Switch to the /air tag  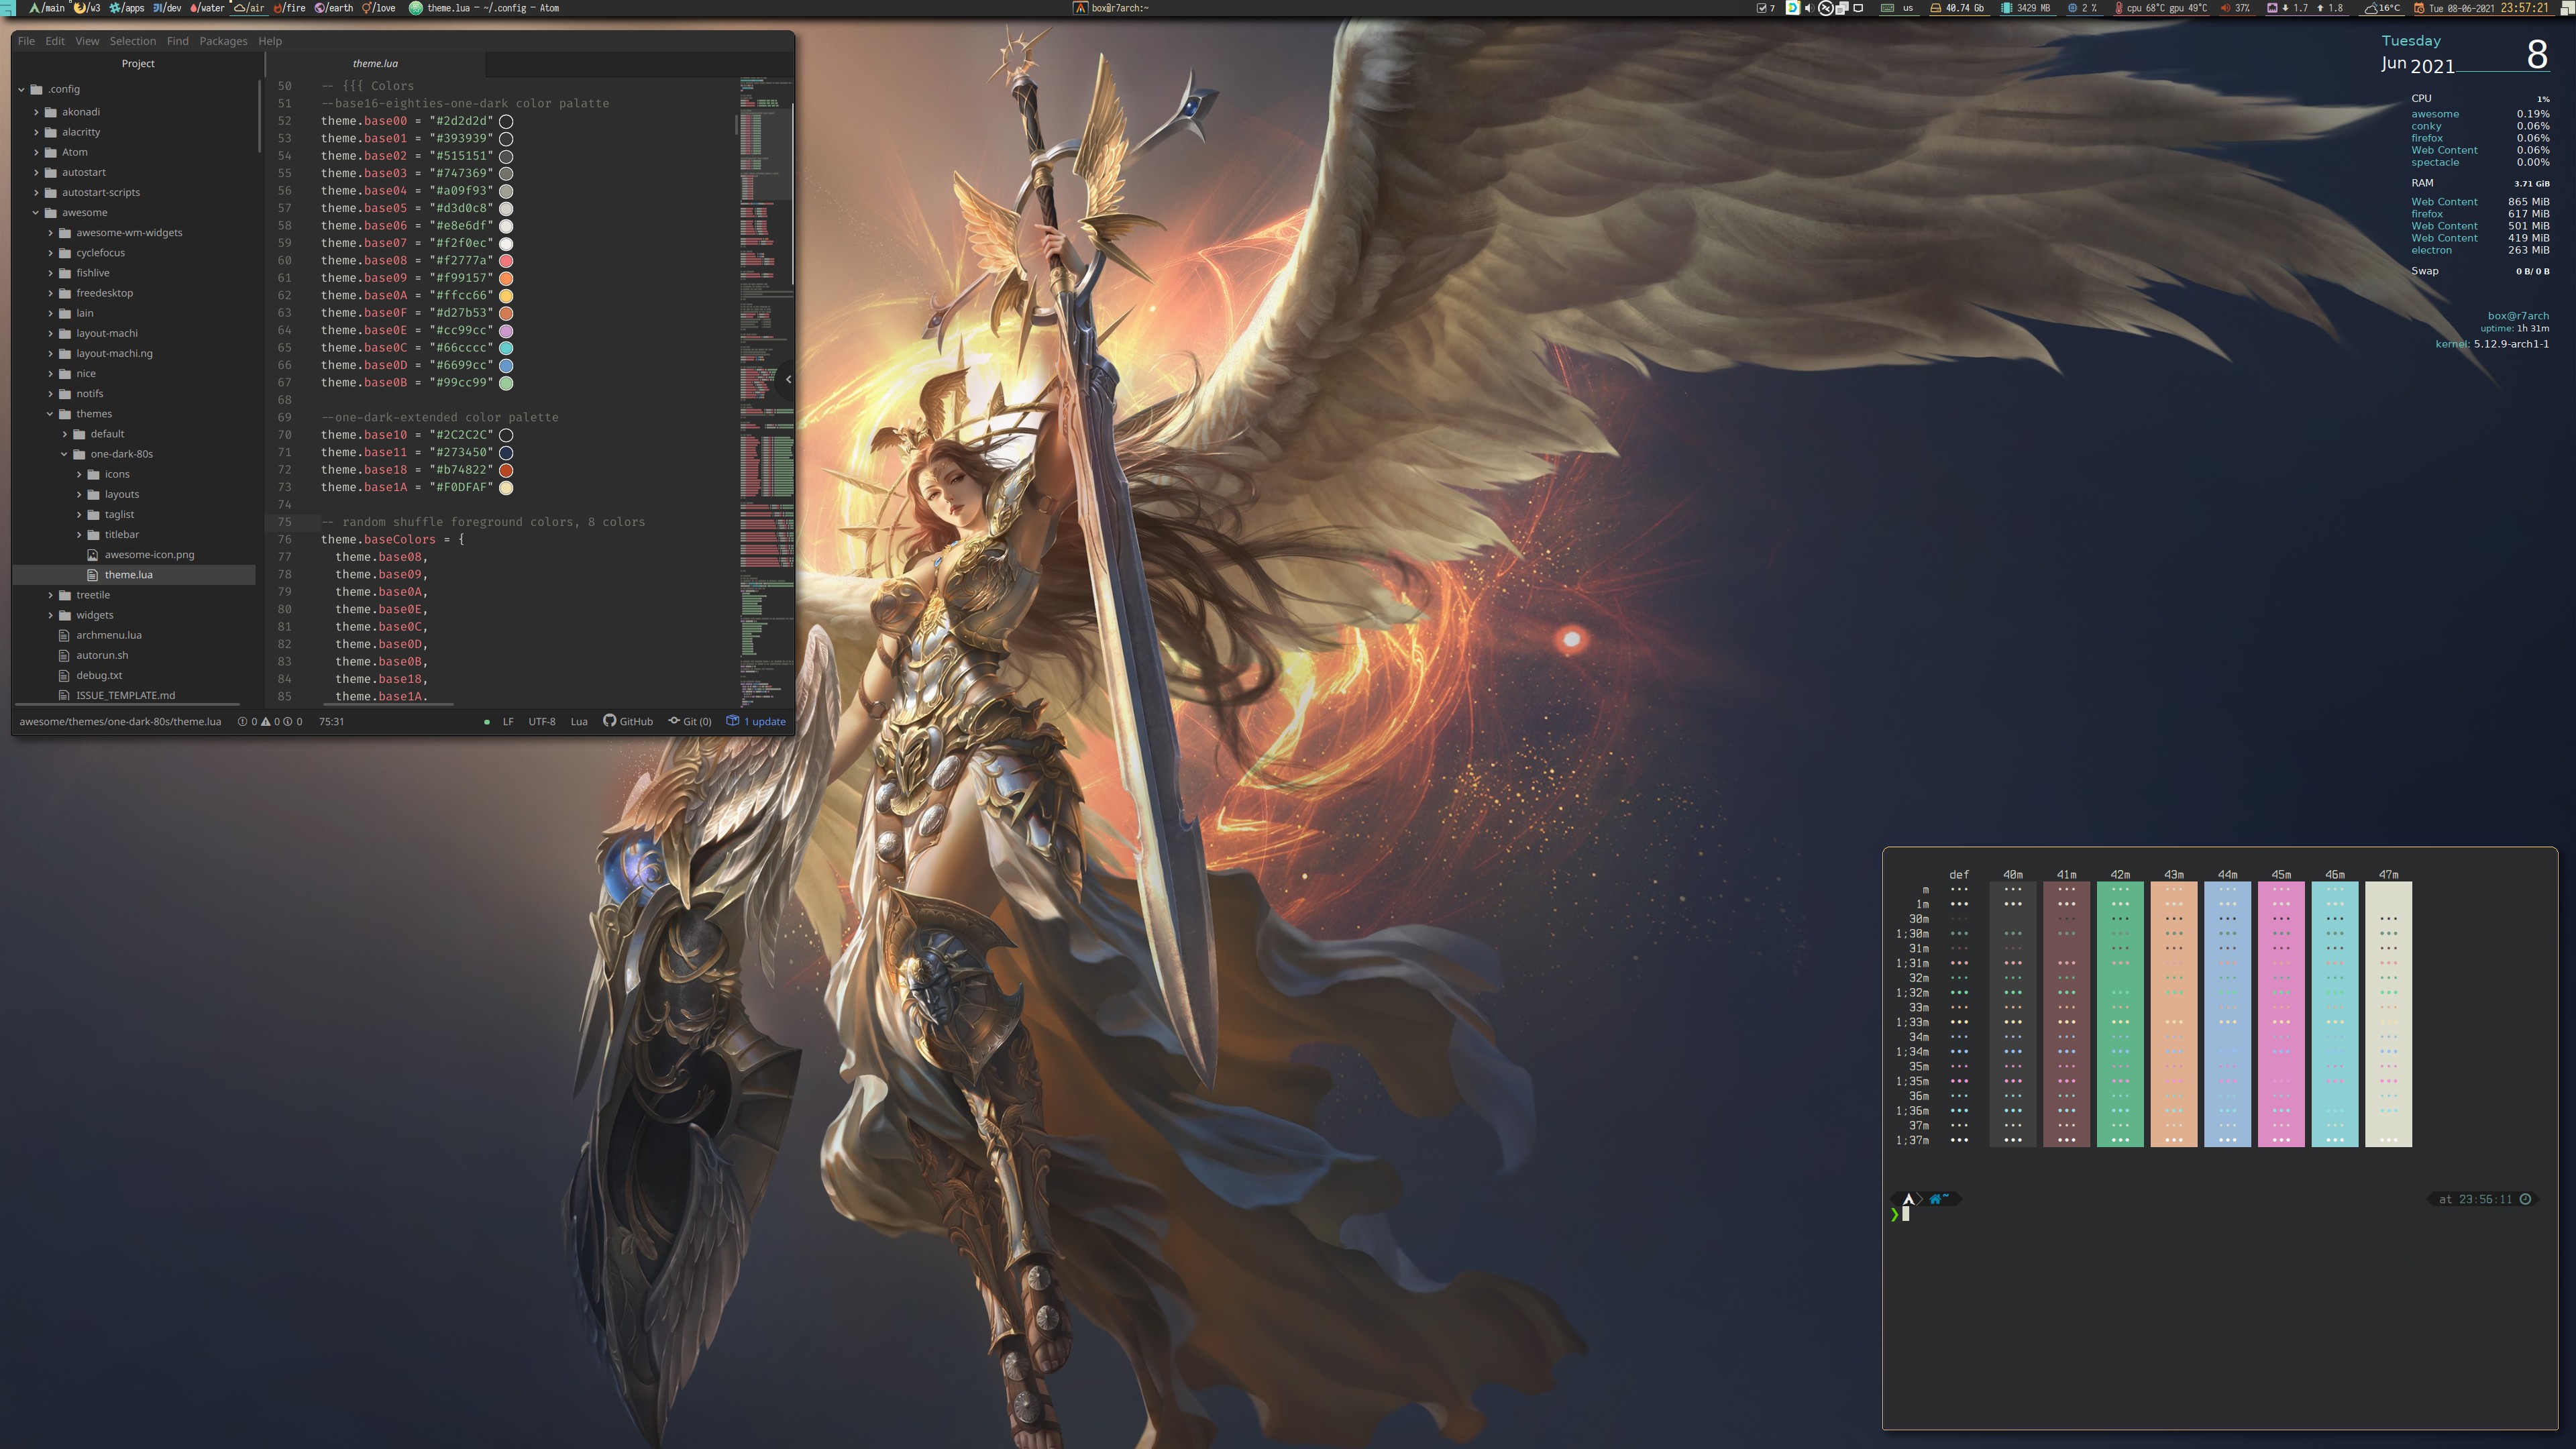coord(249,8)
